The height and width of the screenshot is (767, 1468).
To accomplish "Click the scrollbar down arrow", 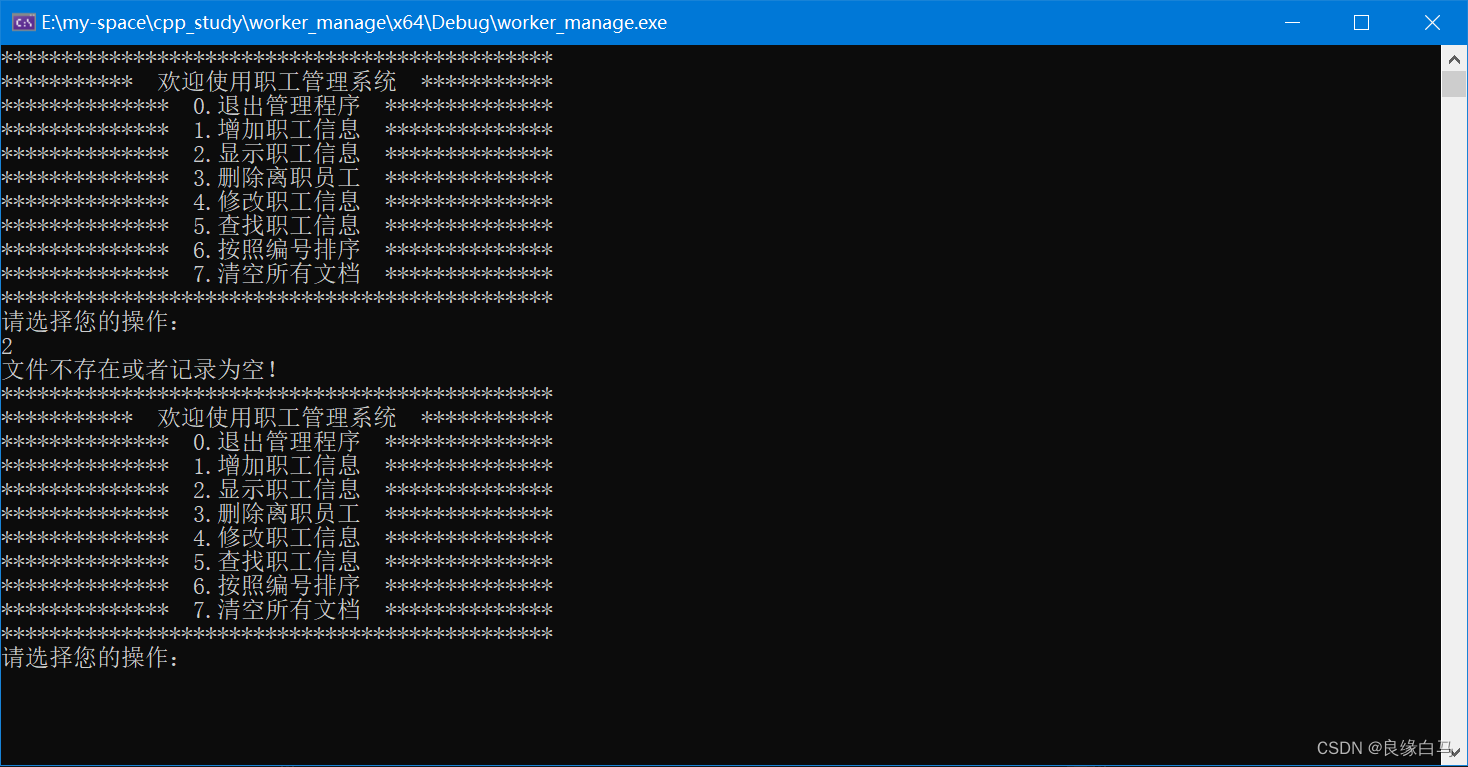I will [x=1453, y=751].
